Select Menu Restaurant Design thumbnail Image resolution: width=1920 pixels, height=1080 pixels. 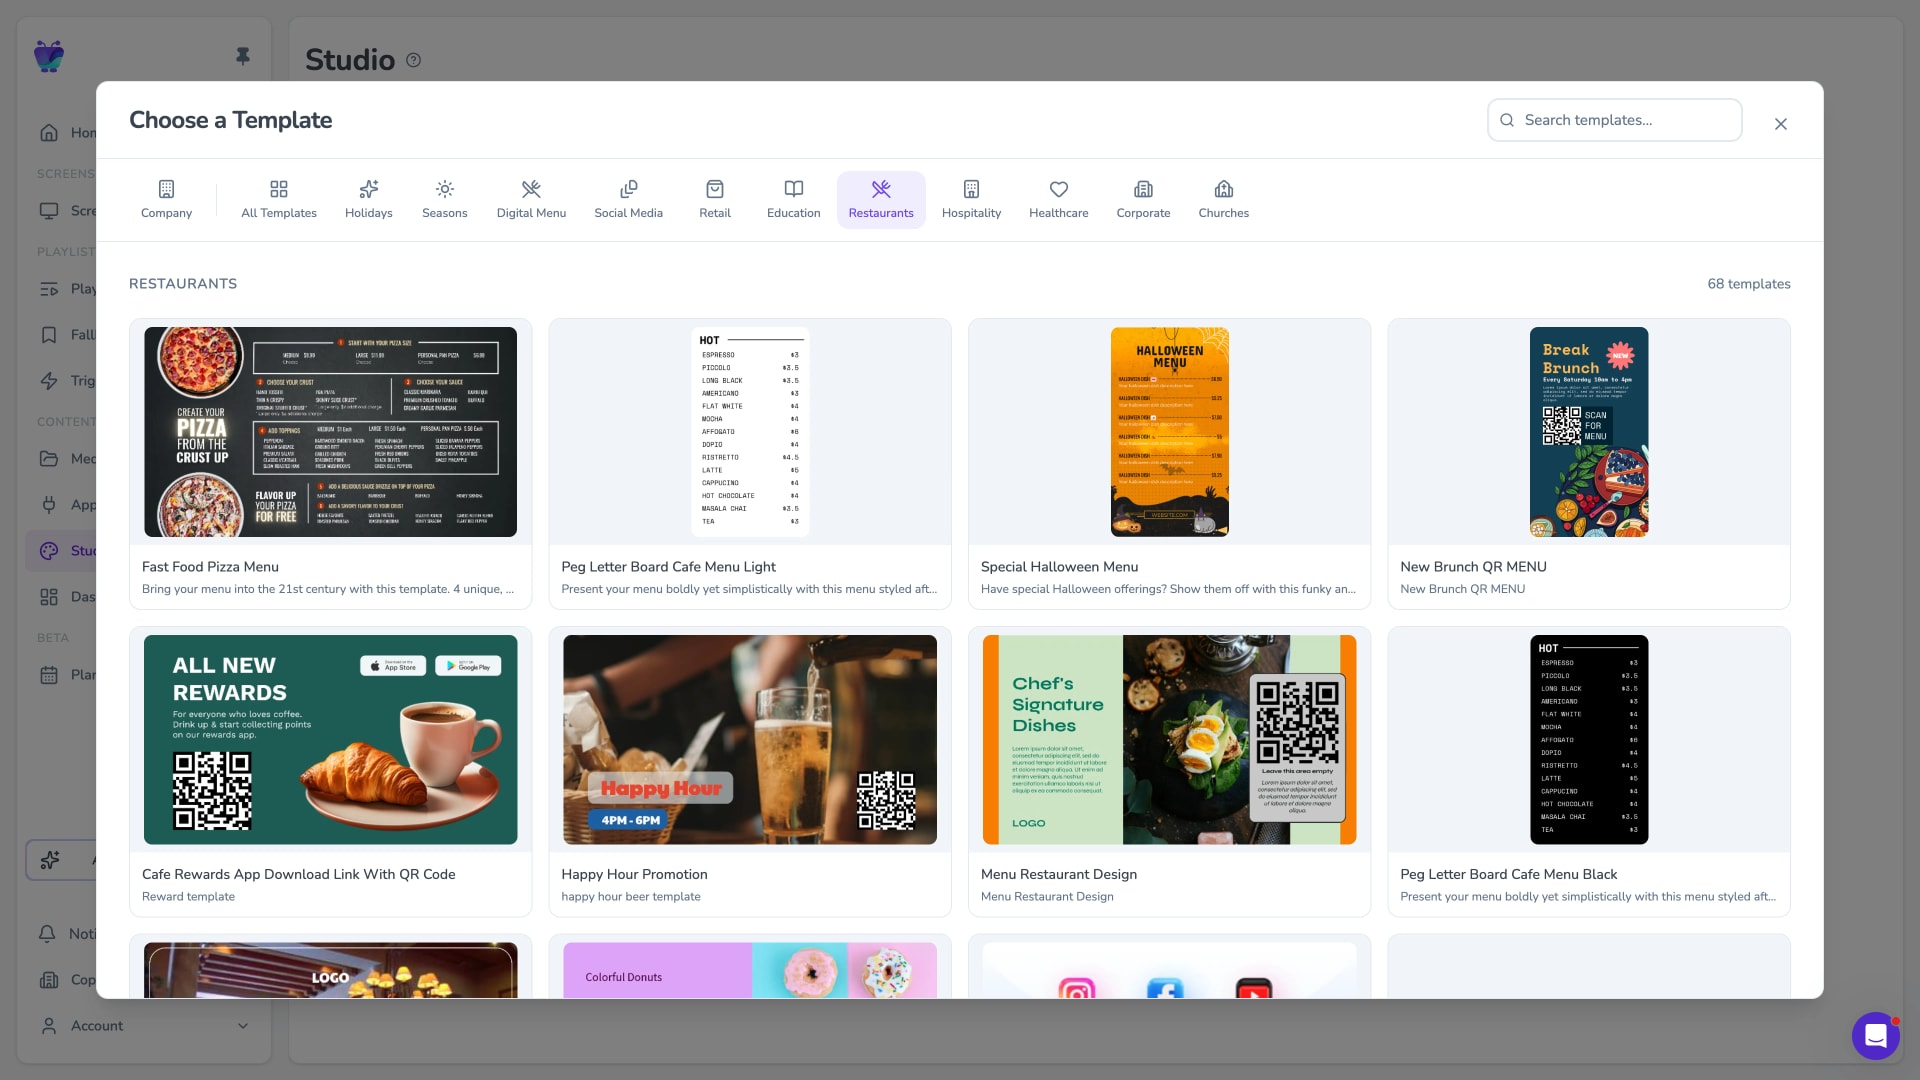click(x=1170, y=740)
